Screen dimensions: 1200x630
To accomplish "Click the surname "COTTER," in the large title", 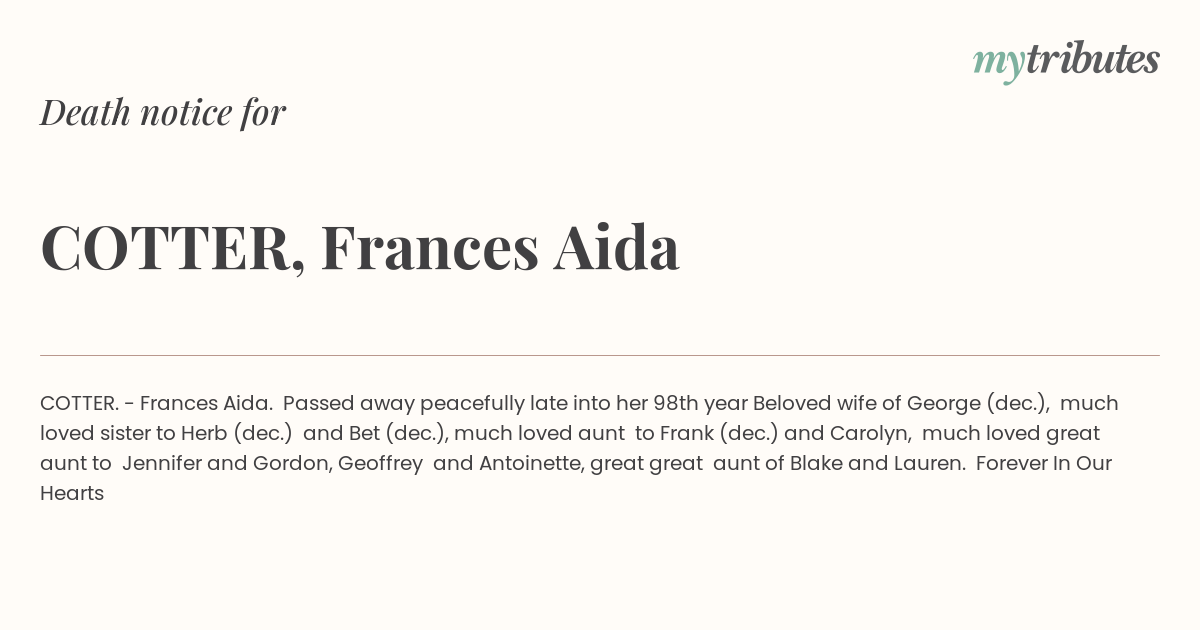I will tap(173, 250).
